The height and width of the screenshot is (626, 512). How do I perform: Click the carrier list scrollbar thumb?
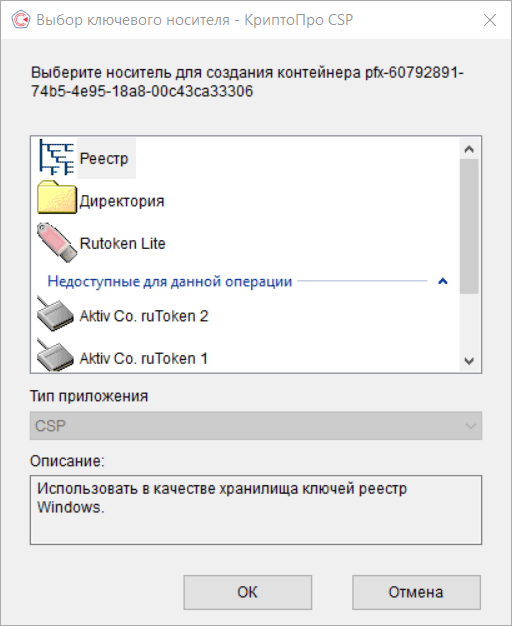469,226
